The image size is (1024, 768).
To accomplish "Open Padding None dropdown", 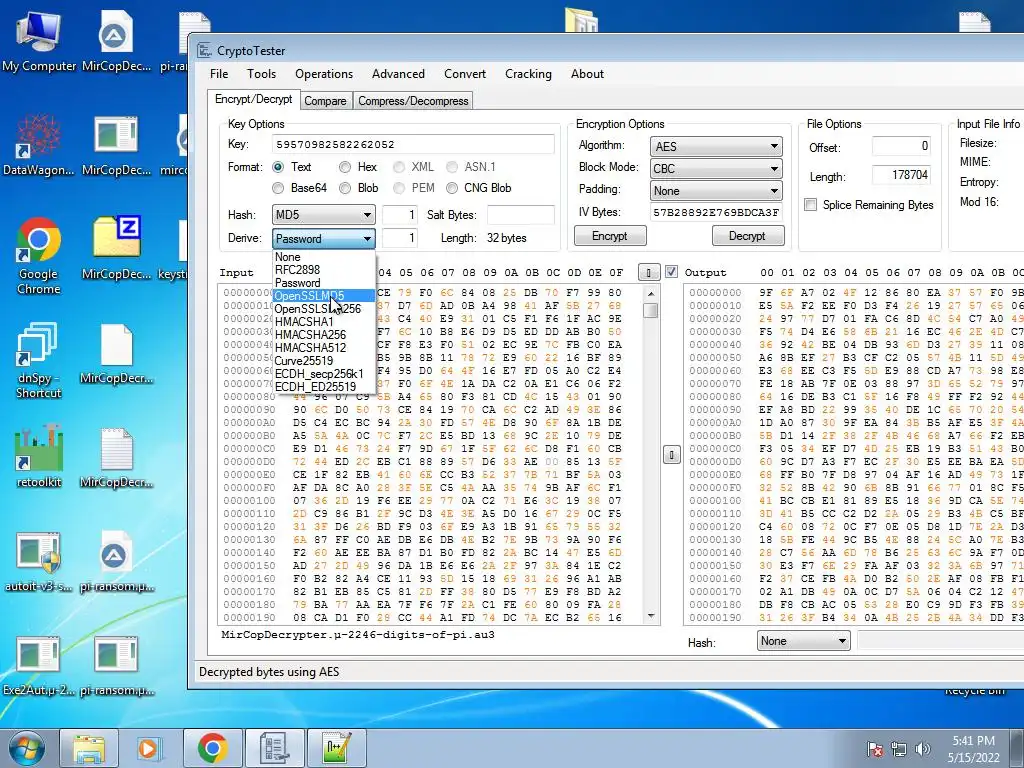I will (x=716, y=191).
